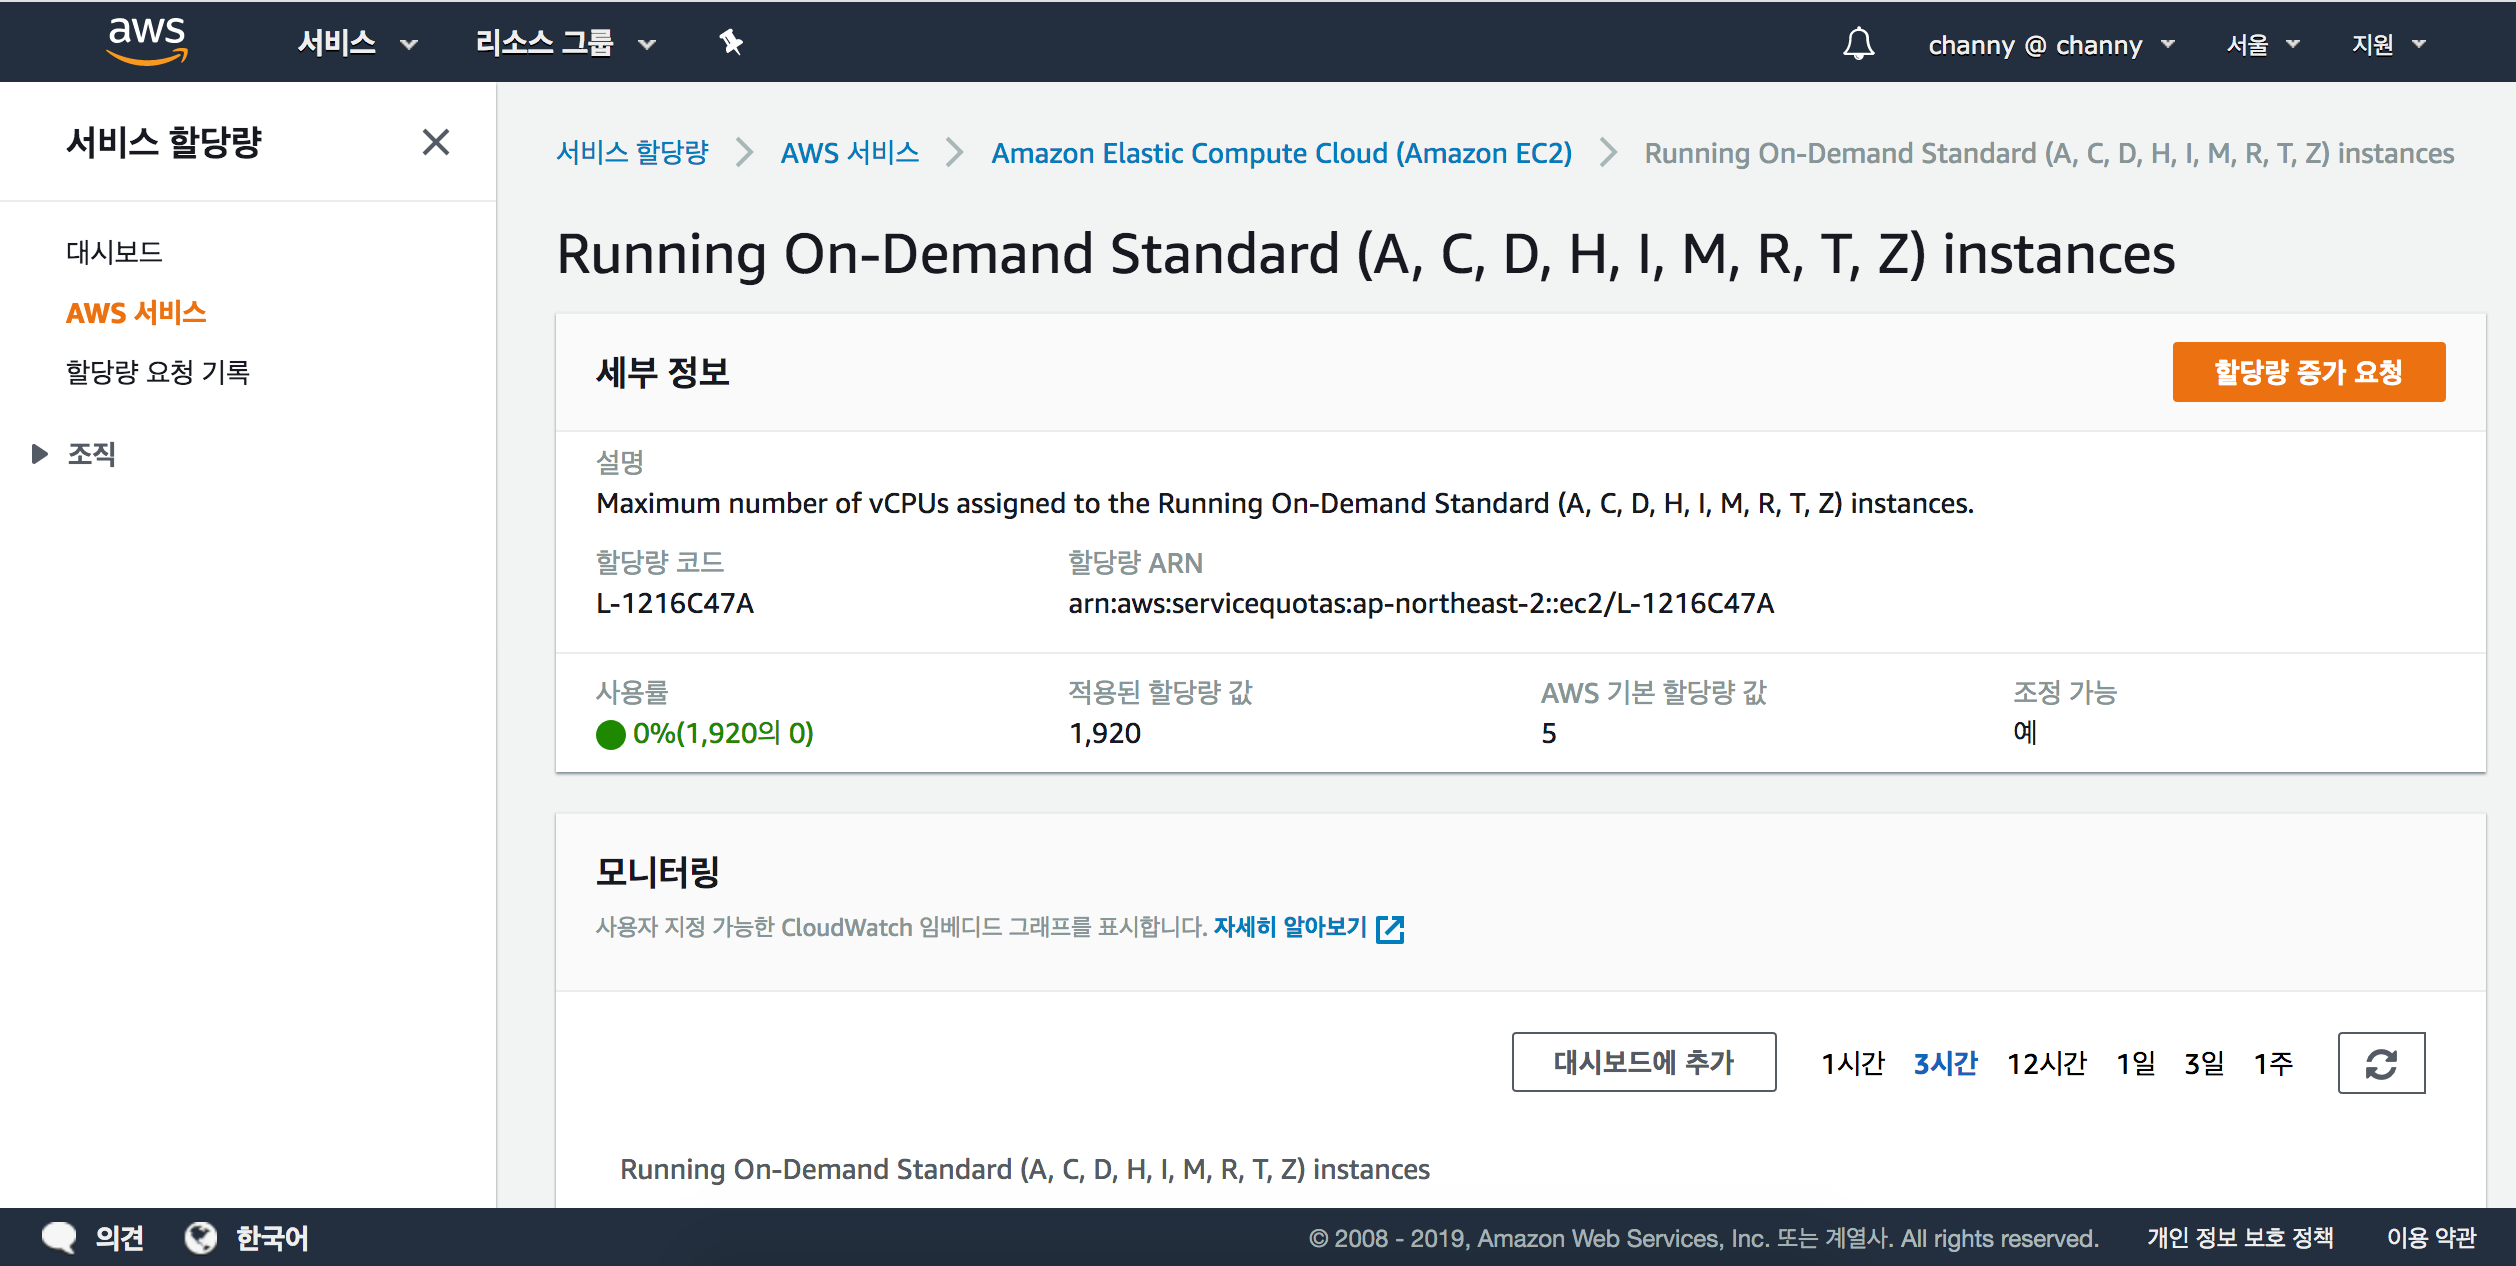Click the Amazon EC2 breadcrumb link
Image resolution: width=2516 pixels, height=1266 pixels.
point(1281,153)
